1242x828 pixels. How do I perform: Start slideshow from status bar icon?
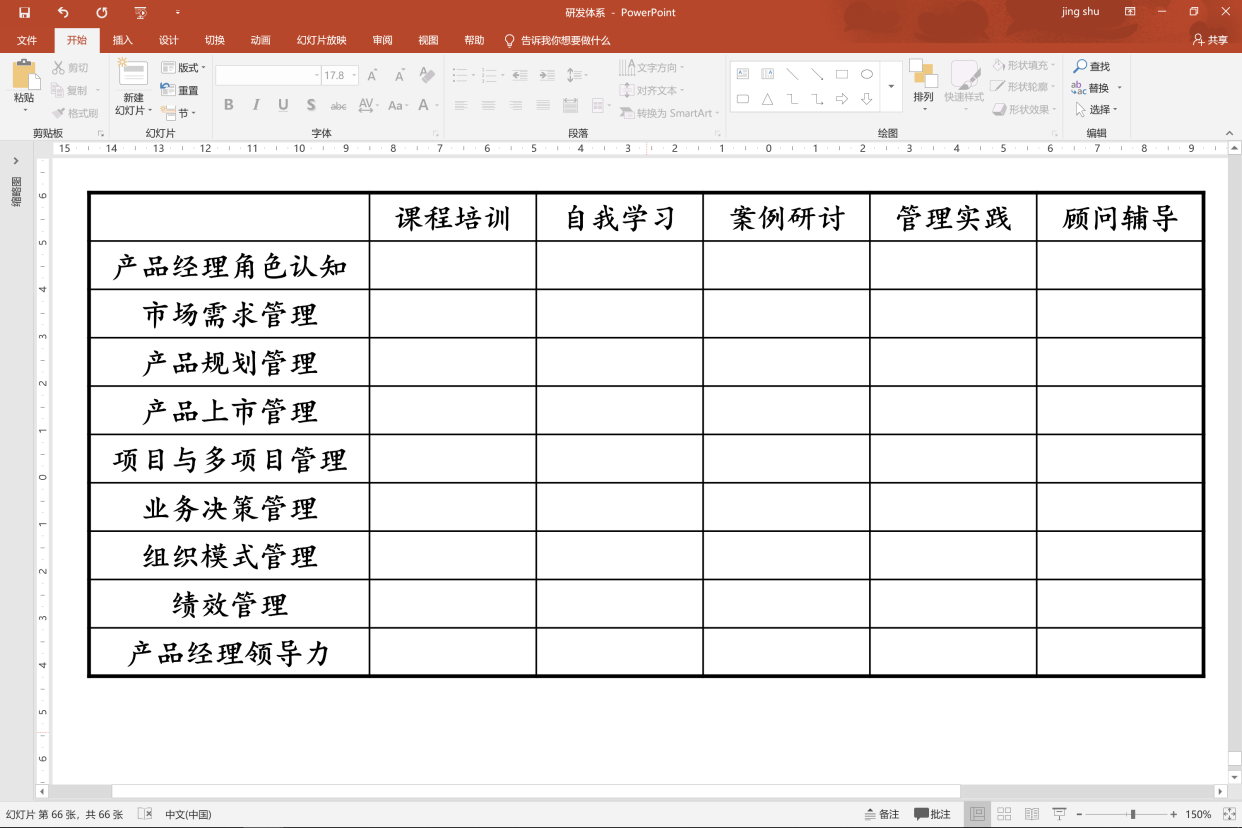pyautogui.click(x=1059, y=814)
